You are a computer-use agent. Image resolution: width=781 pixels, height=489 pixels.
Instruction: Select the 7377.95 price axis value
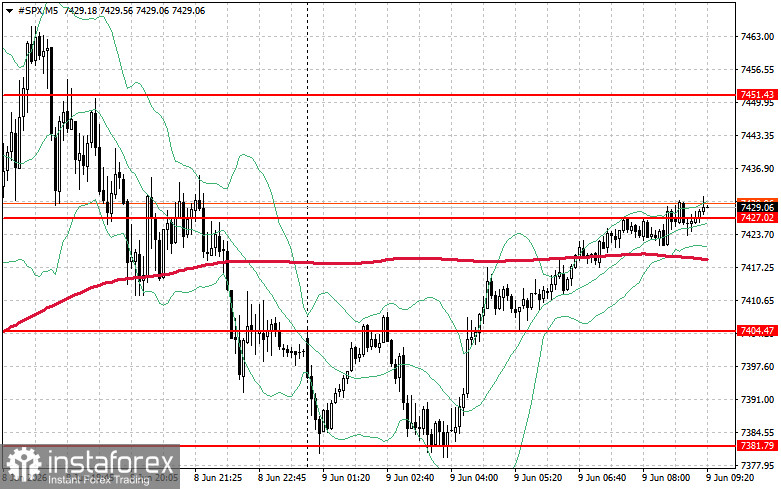tap(757, 465)
